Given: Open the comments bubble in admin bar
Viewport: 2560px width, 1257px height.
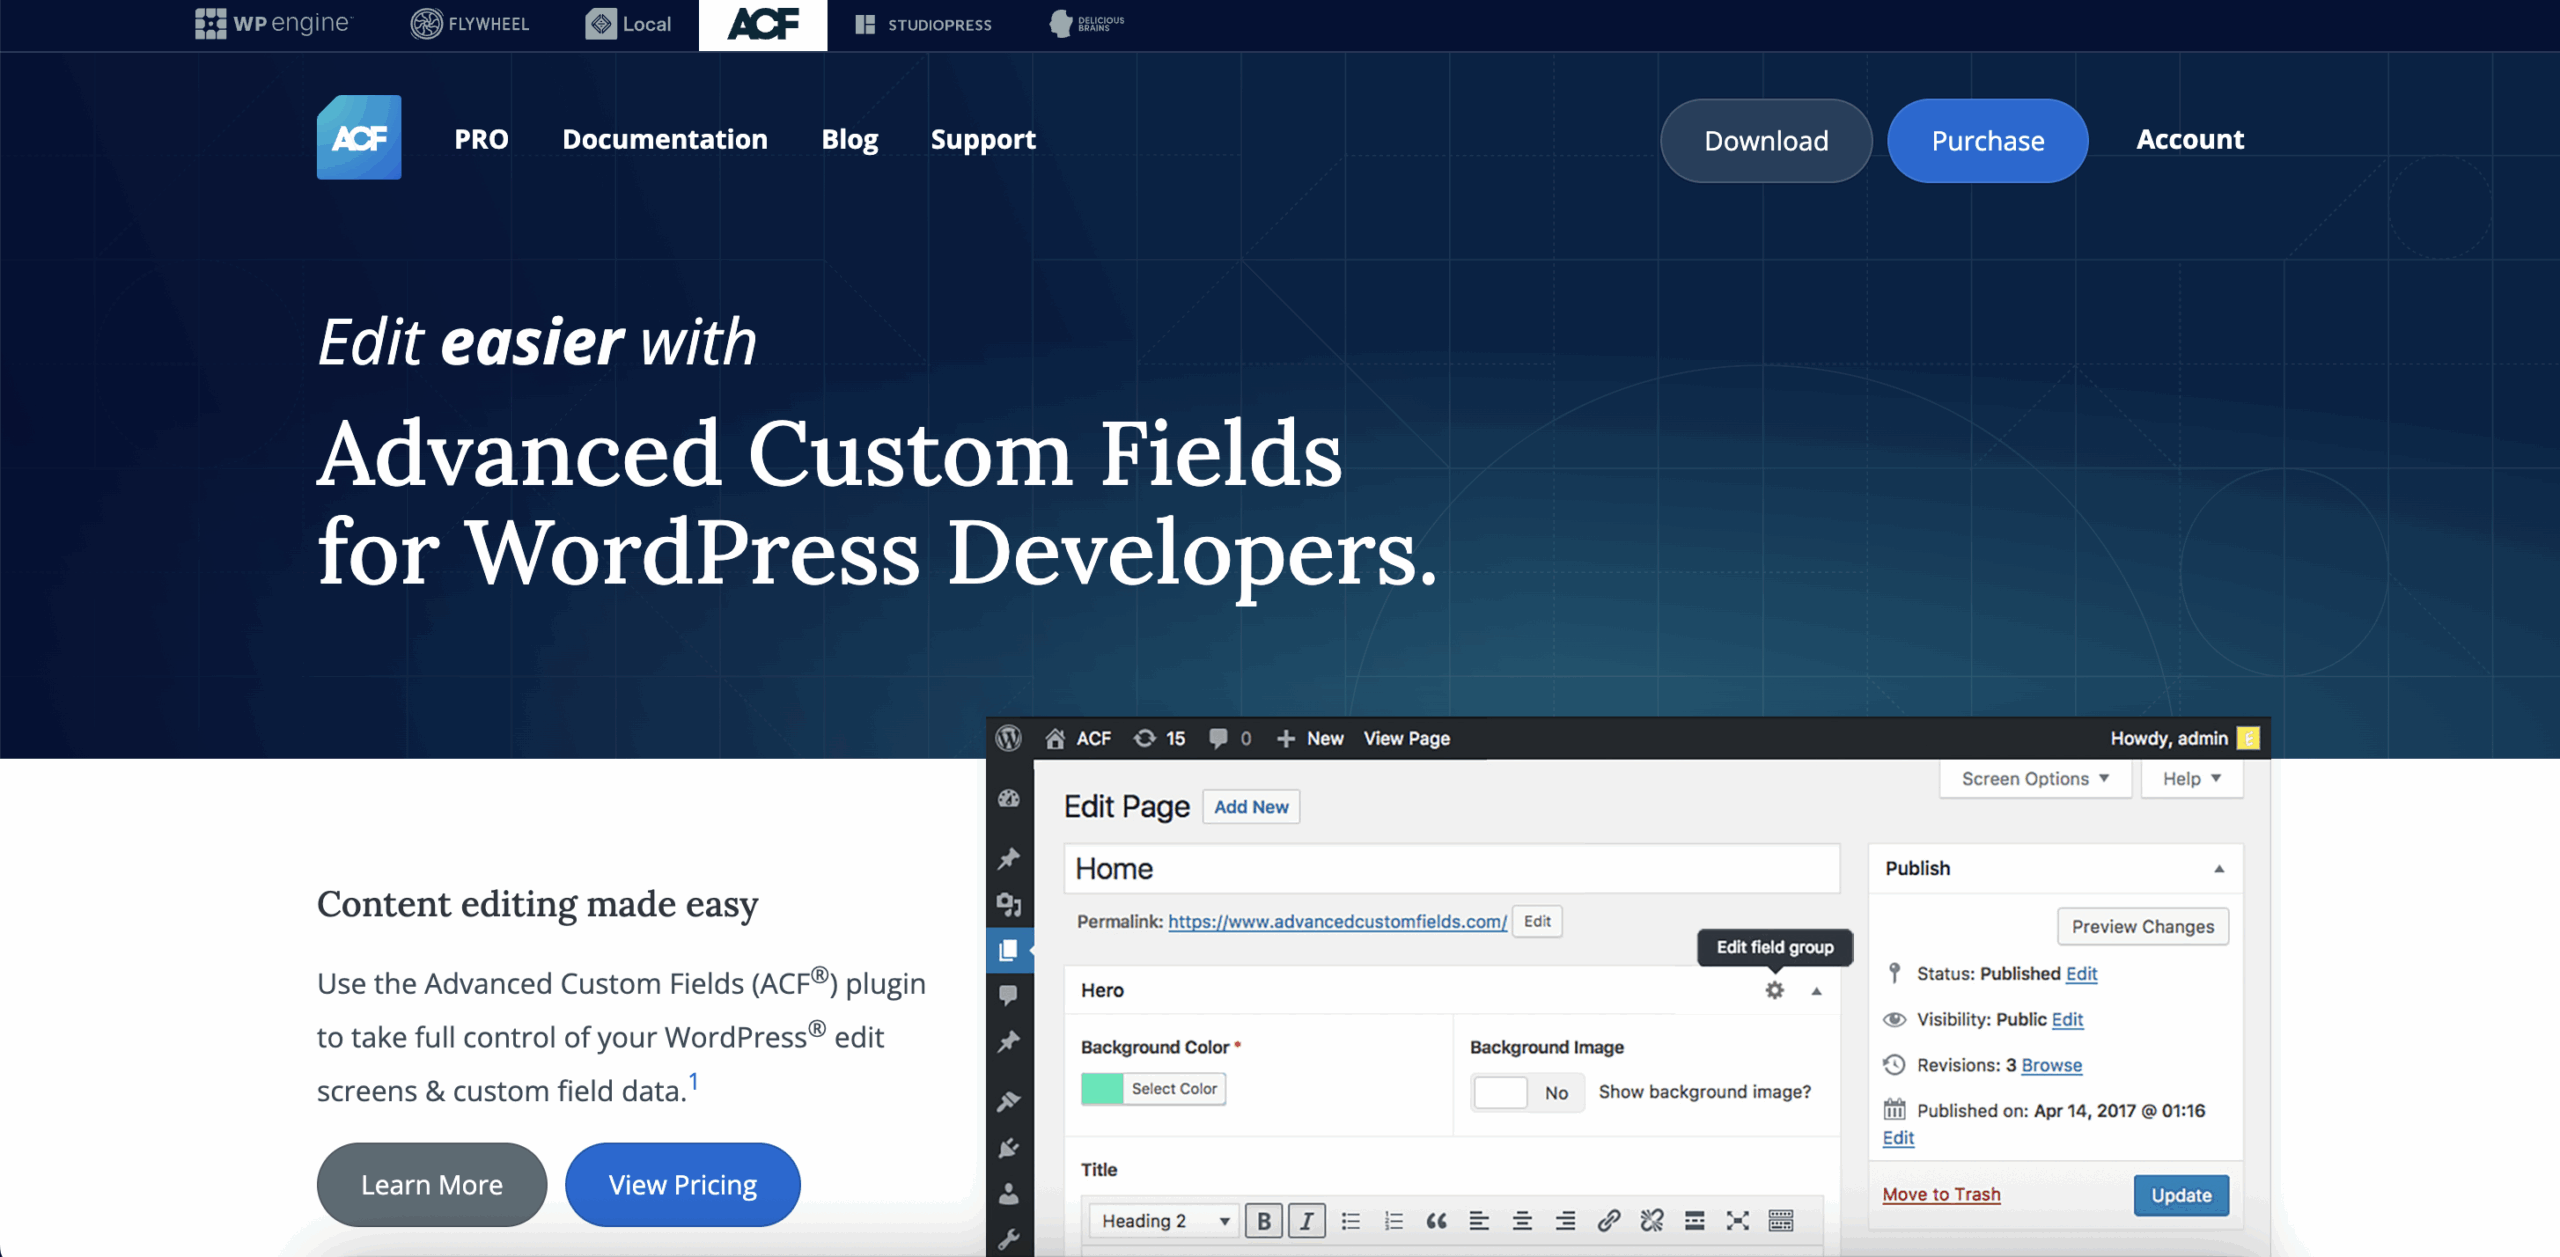Looking at the screenshot, I should tap(1218, 738).
